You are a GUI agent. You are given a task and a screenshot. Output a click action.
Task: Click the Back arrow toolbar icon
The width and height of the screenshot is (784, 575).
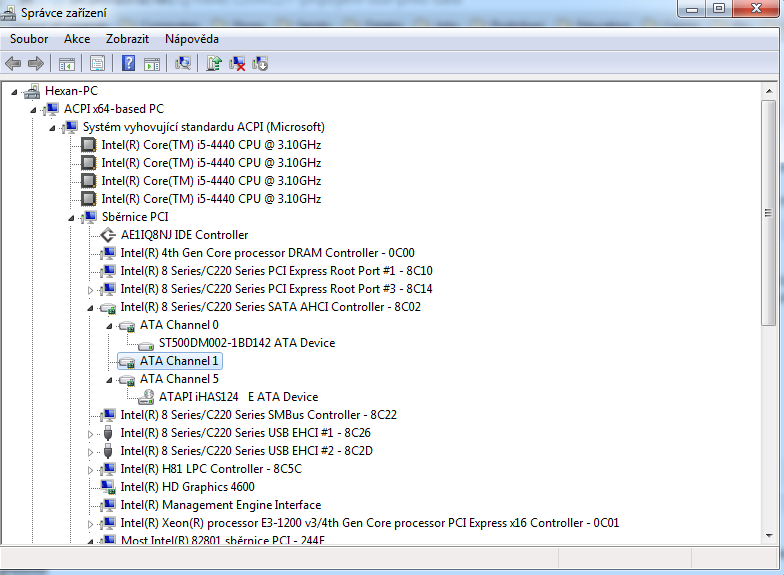tap(13, 64)
